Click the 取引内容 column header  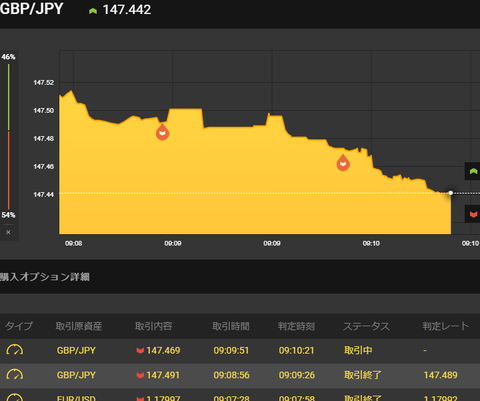point(153,326)
